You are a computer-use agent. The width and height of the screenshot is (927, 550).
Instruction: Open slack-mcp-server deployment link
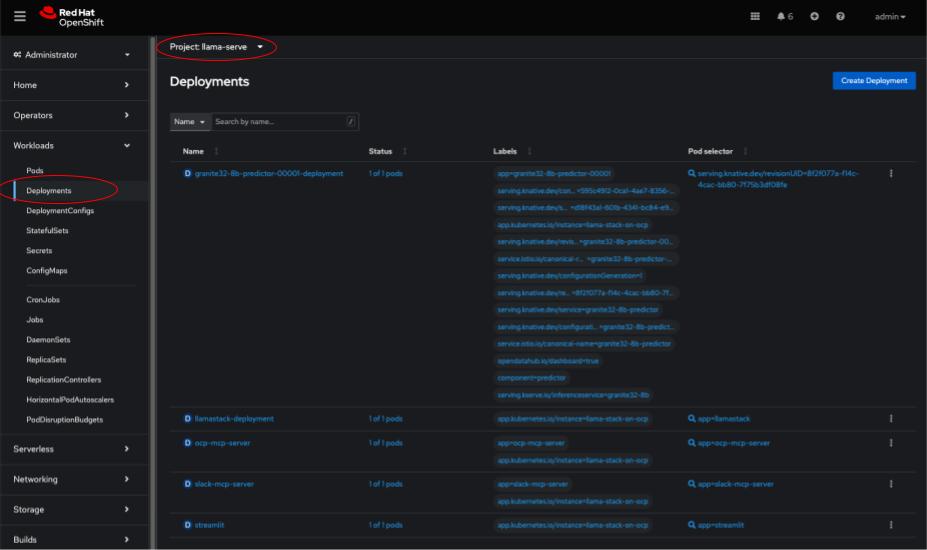click(x=224, y=484)
